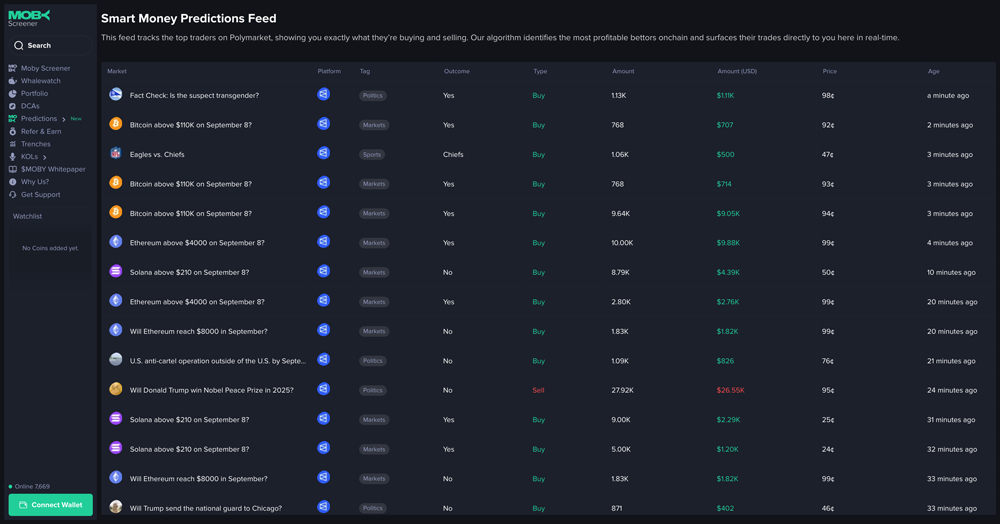Expand the KOLs submenu arrow
The height and width of the screenshot is (524, 1000).
45,157
